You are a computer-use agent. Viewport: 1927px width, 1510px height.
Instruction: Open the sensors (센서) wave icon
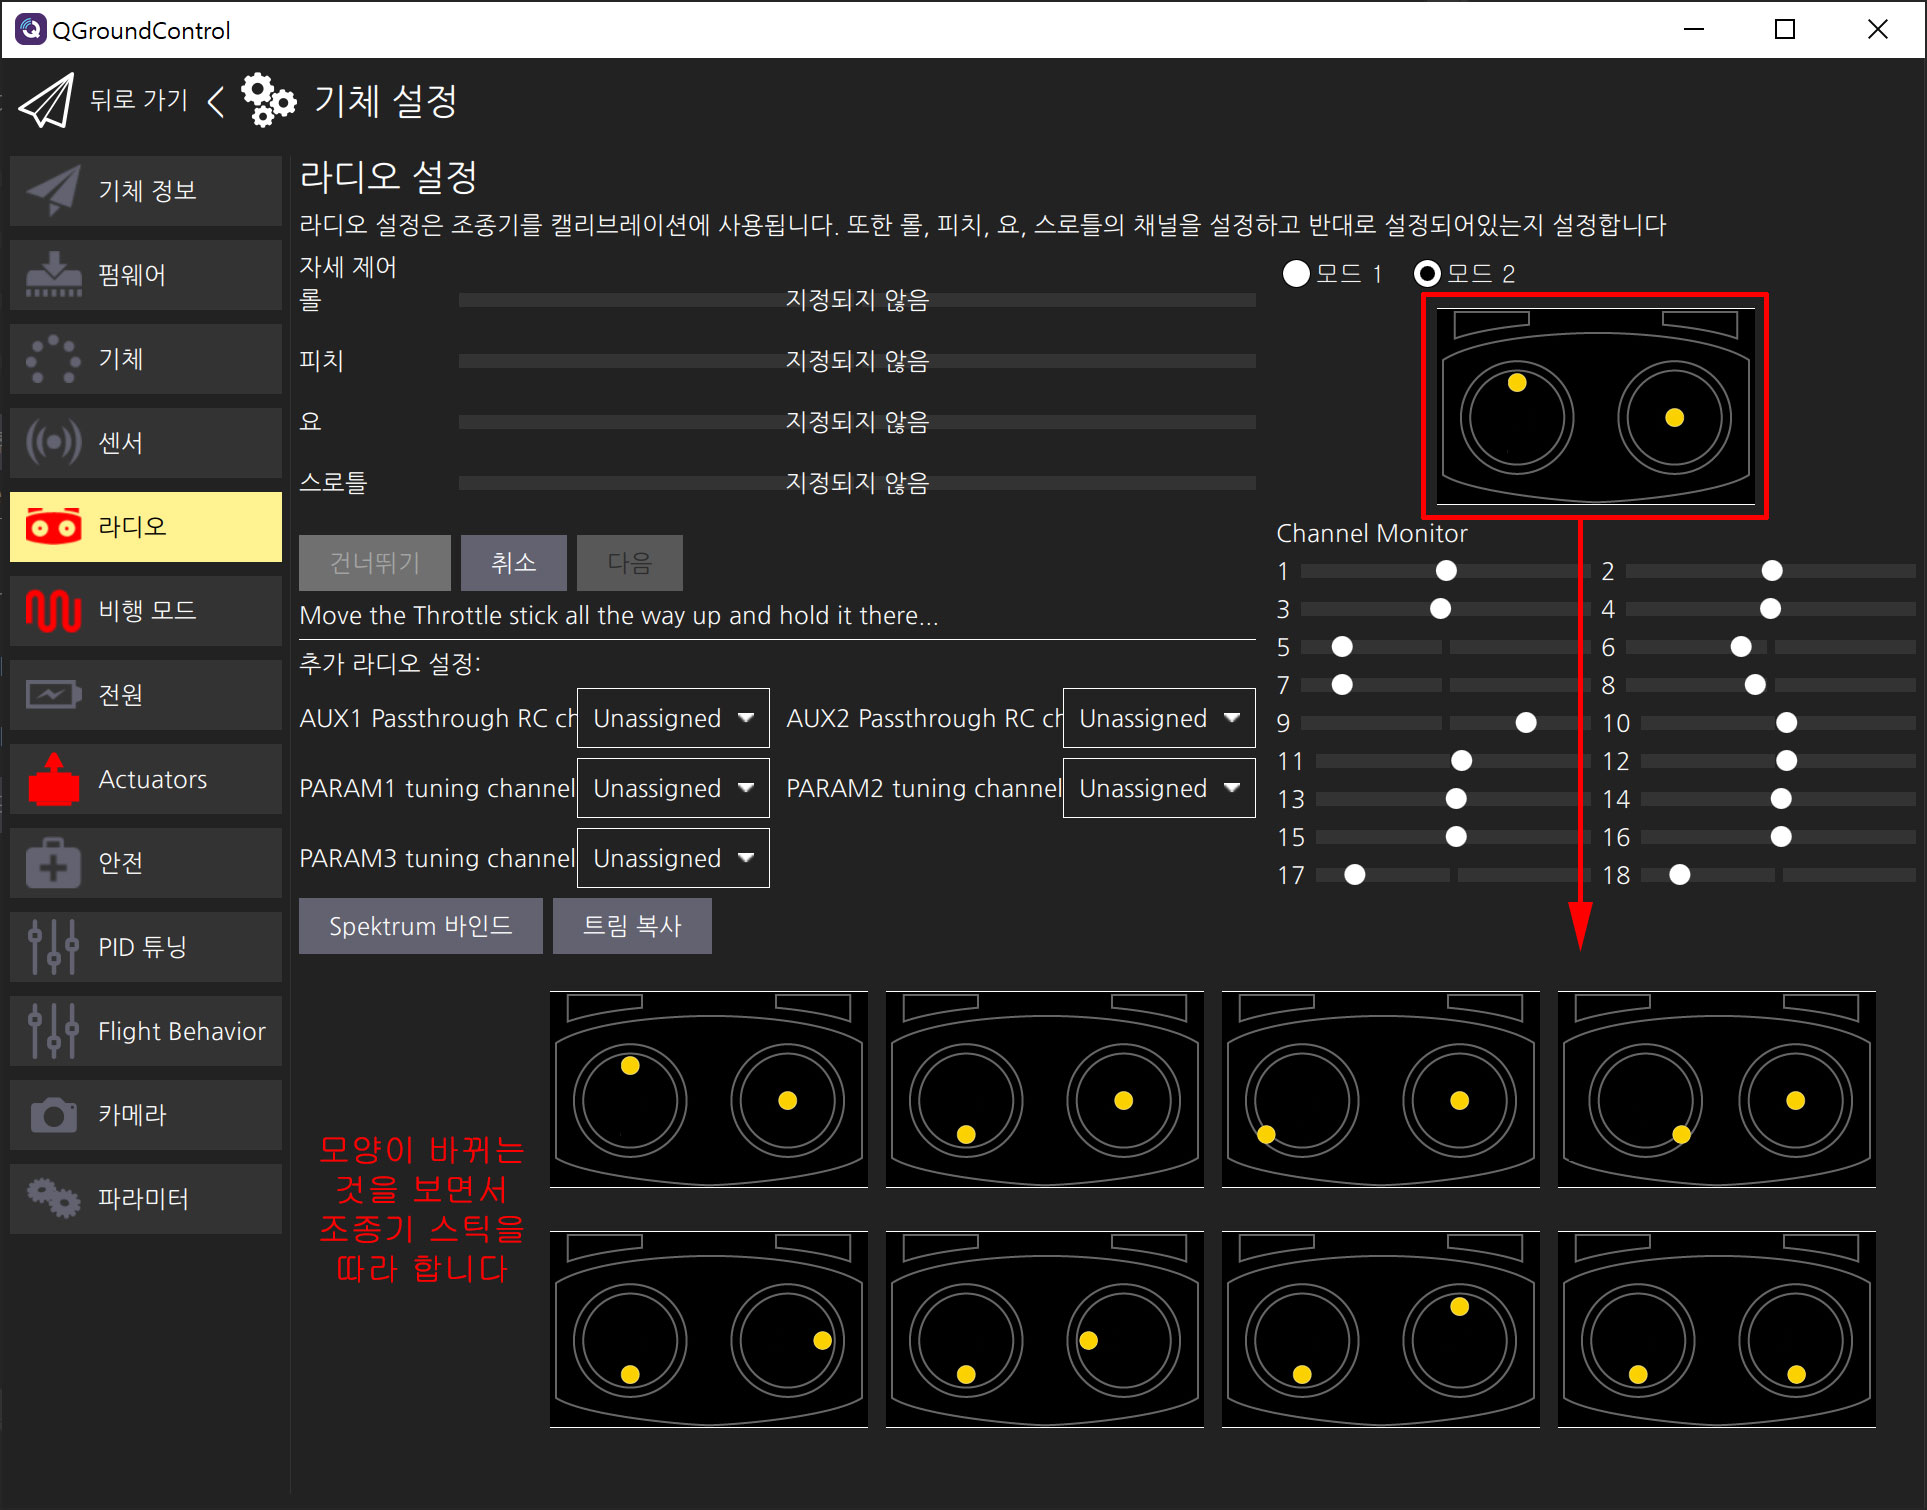pos(54,442)
